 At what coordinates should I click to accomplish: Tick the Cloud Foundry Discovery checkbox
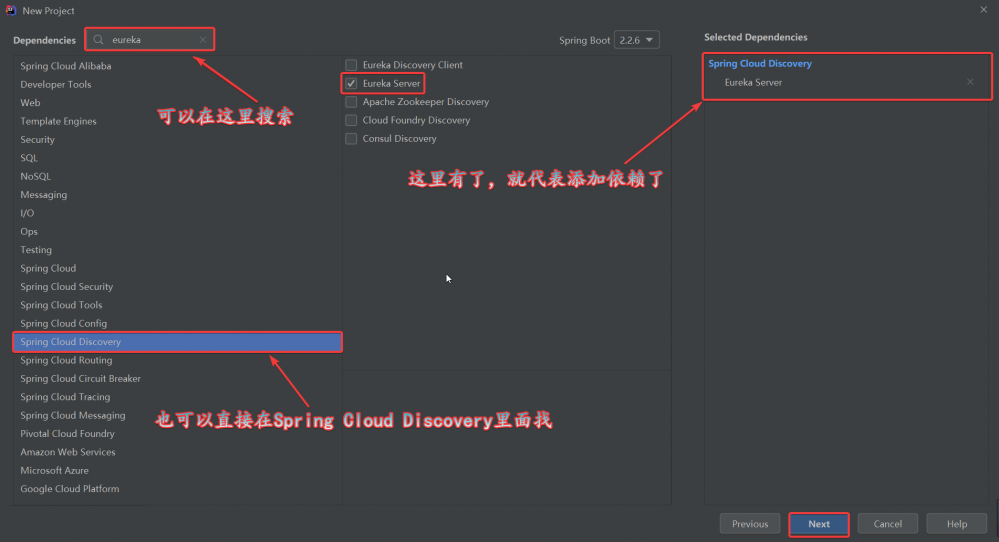coord(351,120)
